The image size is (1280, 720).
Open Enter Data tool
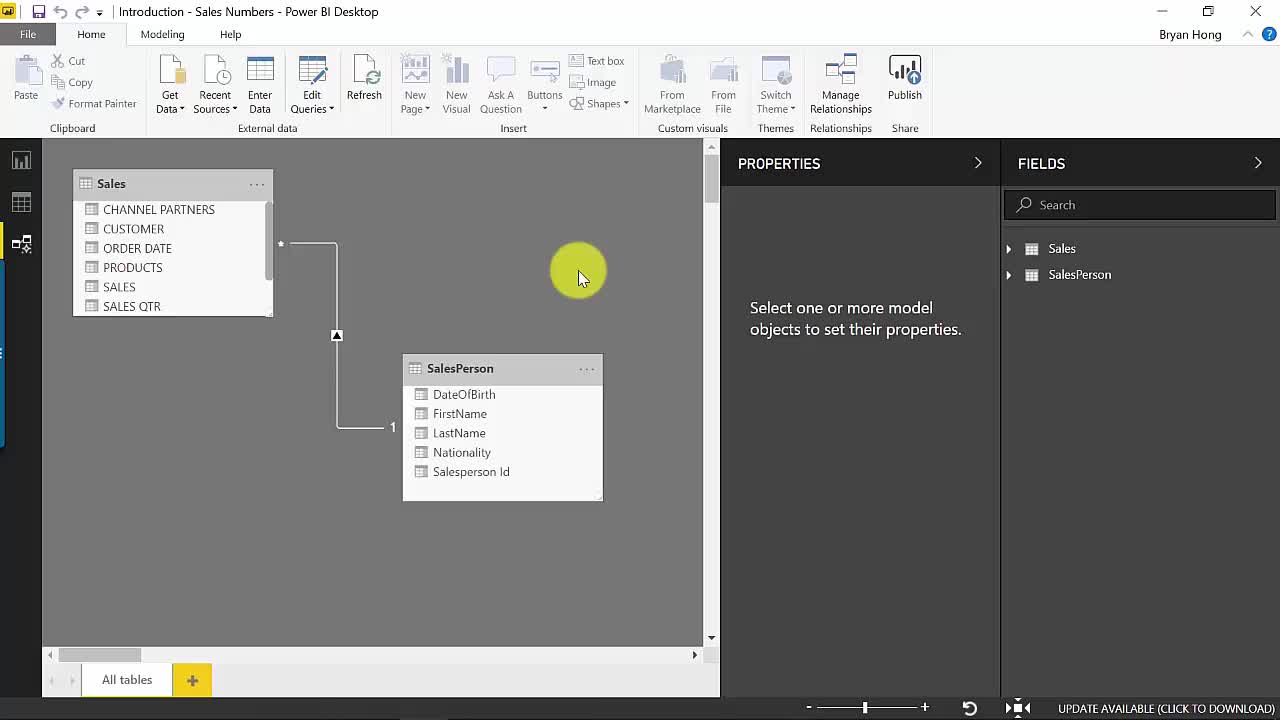(x=259, y=85)
